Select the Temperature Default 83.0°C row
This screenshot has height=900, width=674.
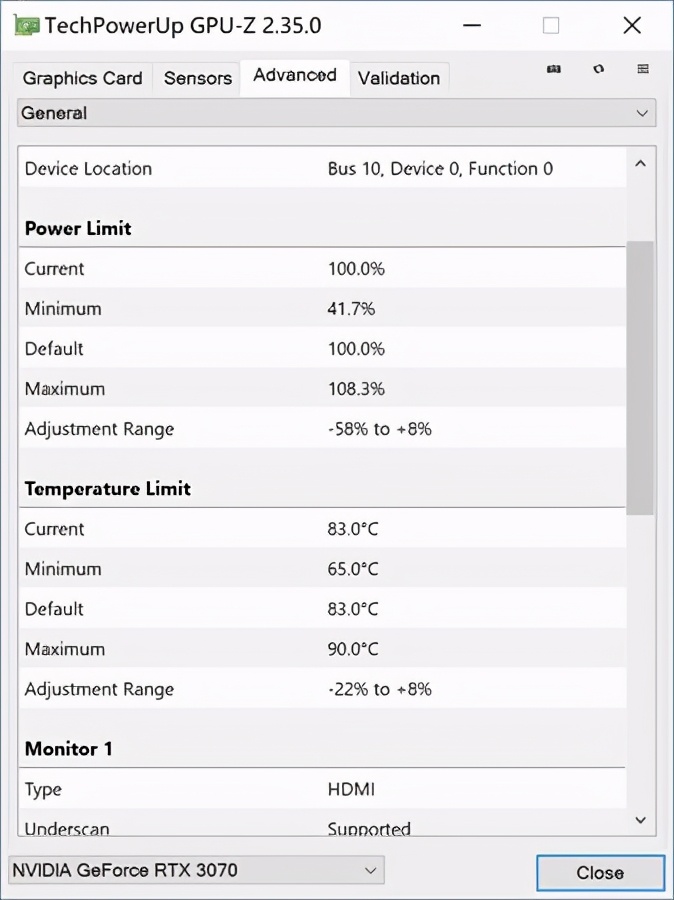pos(322,609)
